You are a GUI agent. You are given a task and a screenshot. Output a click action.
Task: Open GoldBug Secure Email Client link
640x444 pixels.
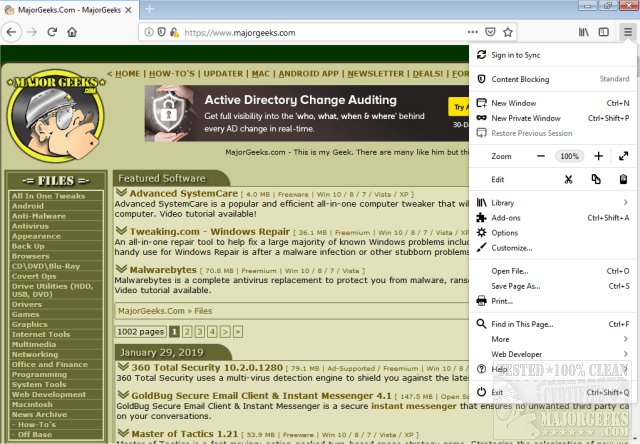(261, 396)
